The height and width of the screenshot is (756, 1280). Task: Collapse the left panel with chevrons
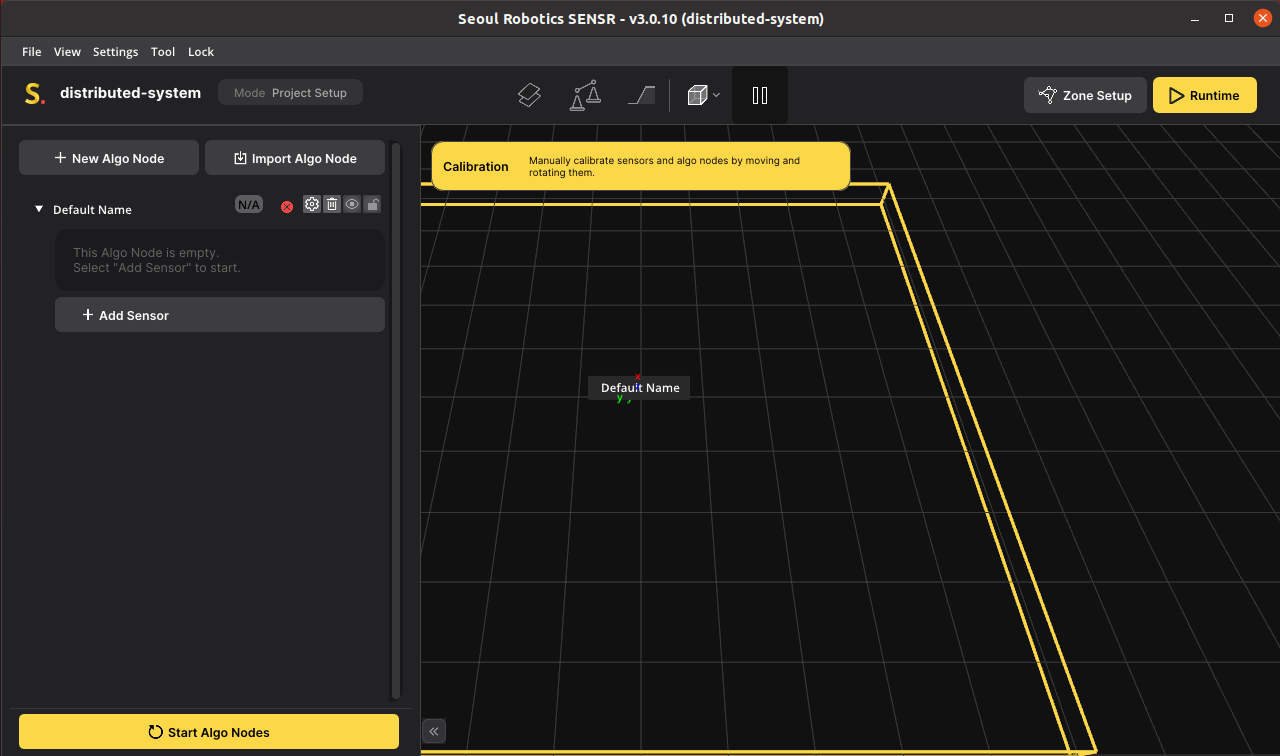click(434, 731)
